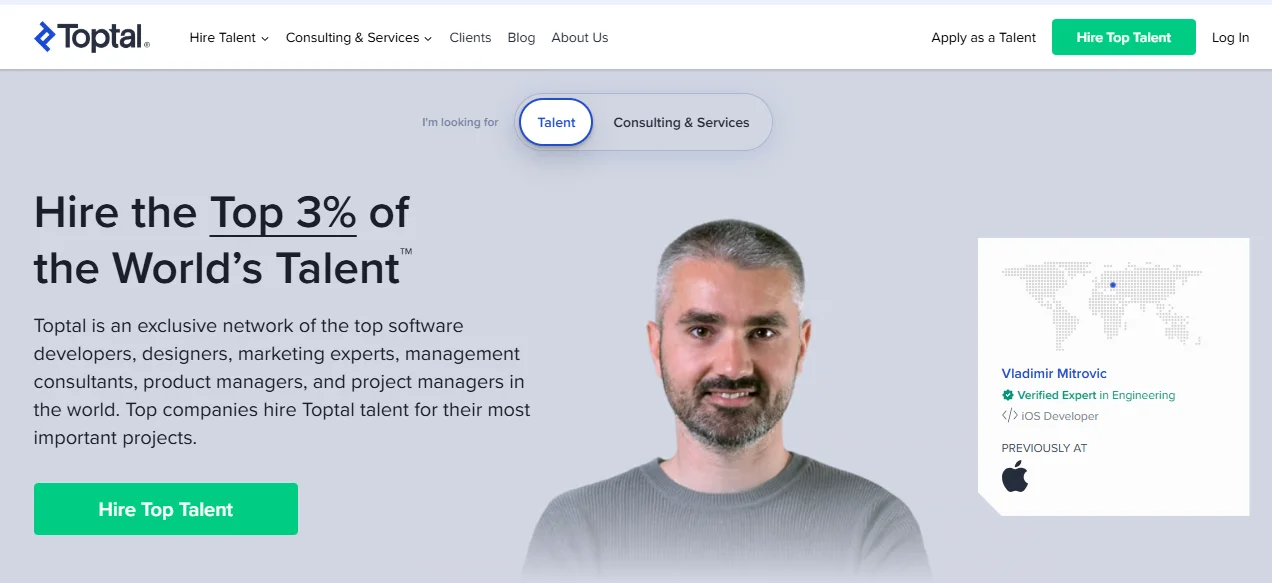Image resolution: width=1272 pixels, height=583 pixels.
Task: Select Talent in the I'm looking for switcher
Action: (555, 122)
